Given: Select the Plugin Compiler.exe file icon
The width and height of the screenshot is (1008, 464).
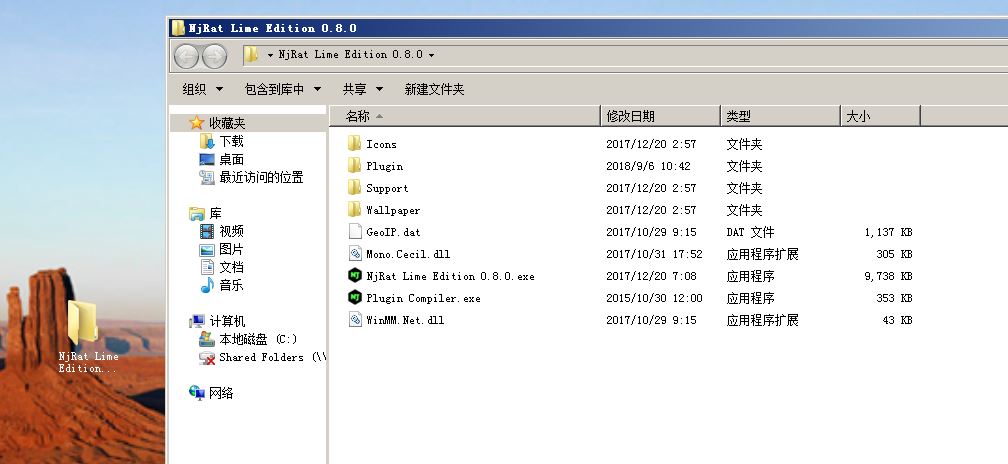Looking at the screenshot, I should [355, 298].
